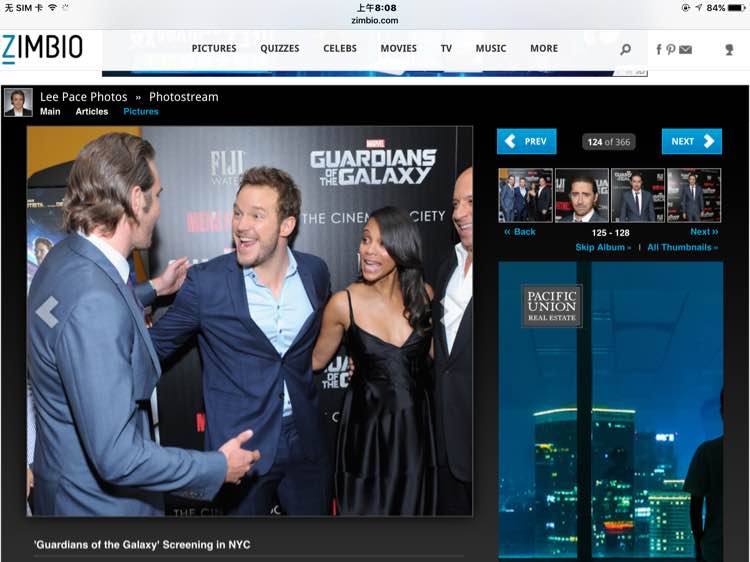The image size is (750, 562).
Task: Open the MOVIES menu
Action: click(x=398, y=48)
